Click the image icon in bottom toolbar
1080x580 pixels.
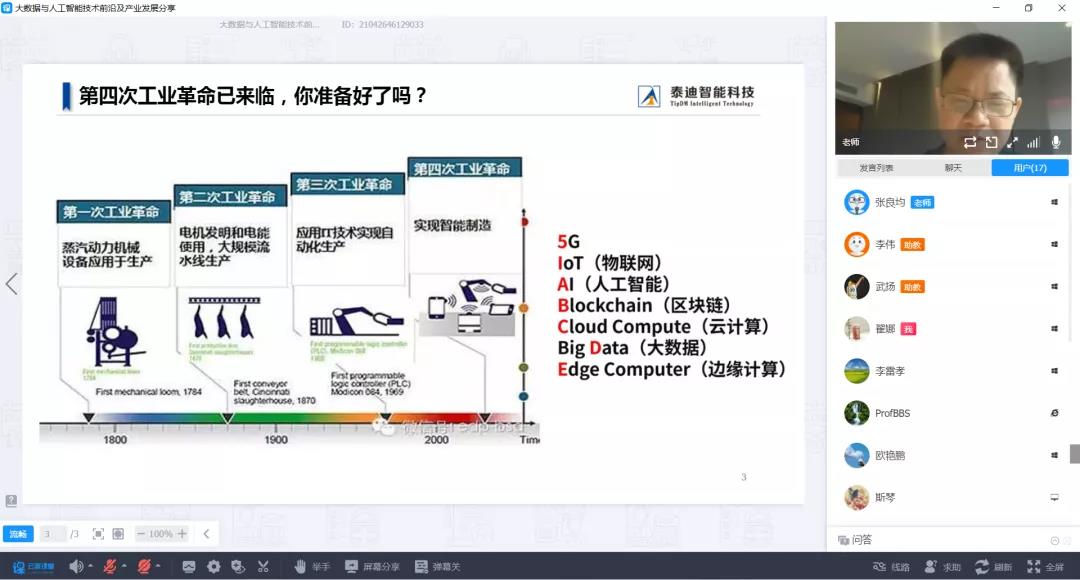(x=189, y=567)
